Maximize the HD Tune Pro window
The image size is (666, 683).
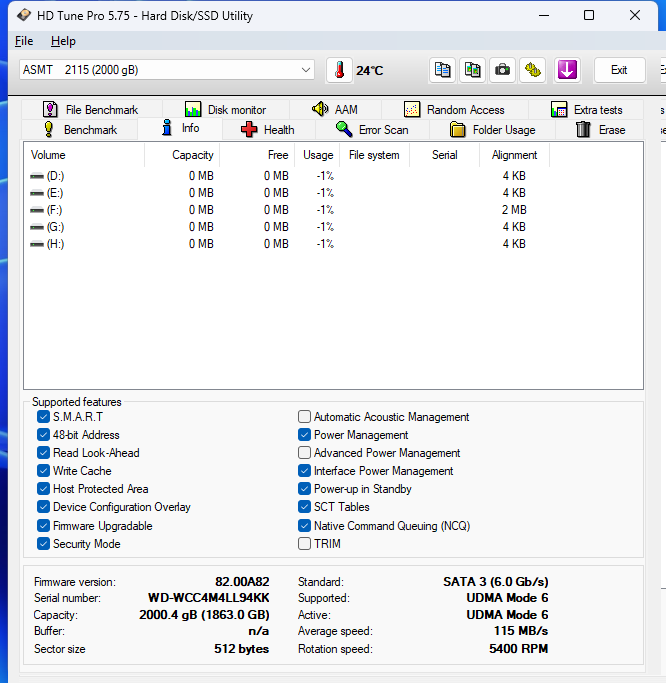point(589,15)
